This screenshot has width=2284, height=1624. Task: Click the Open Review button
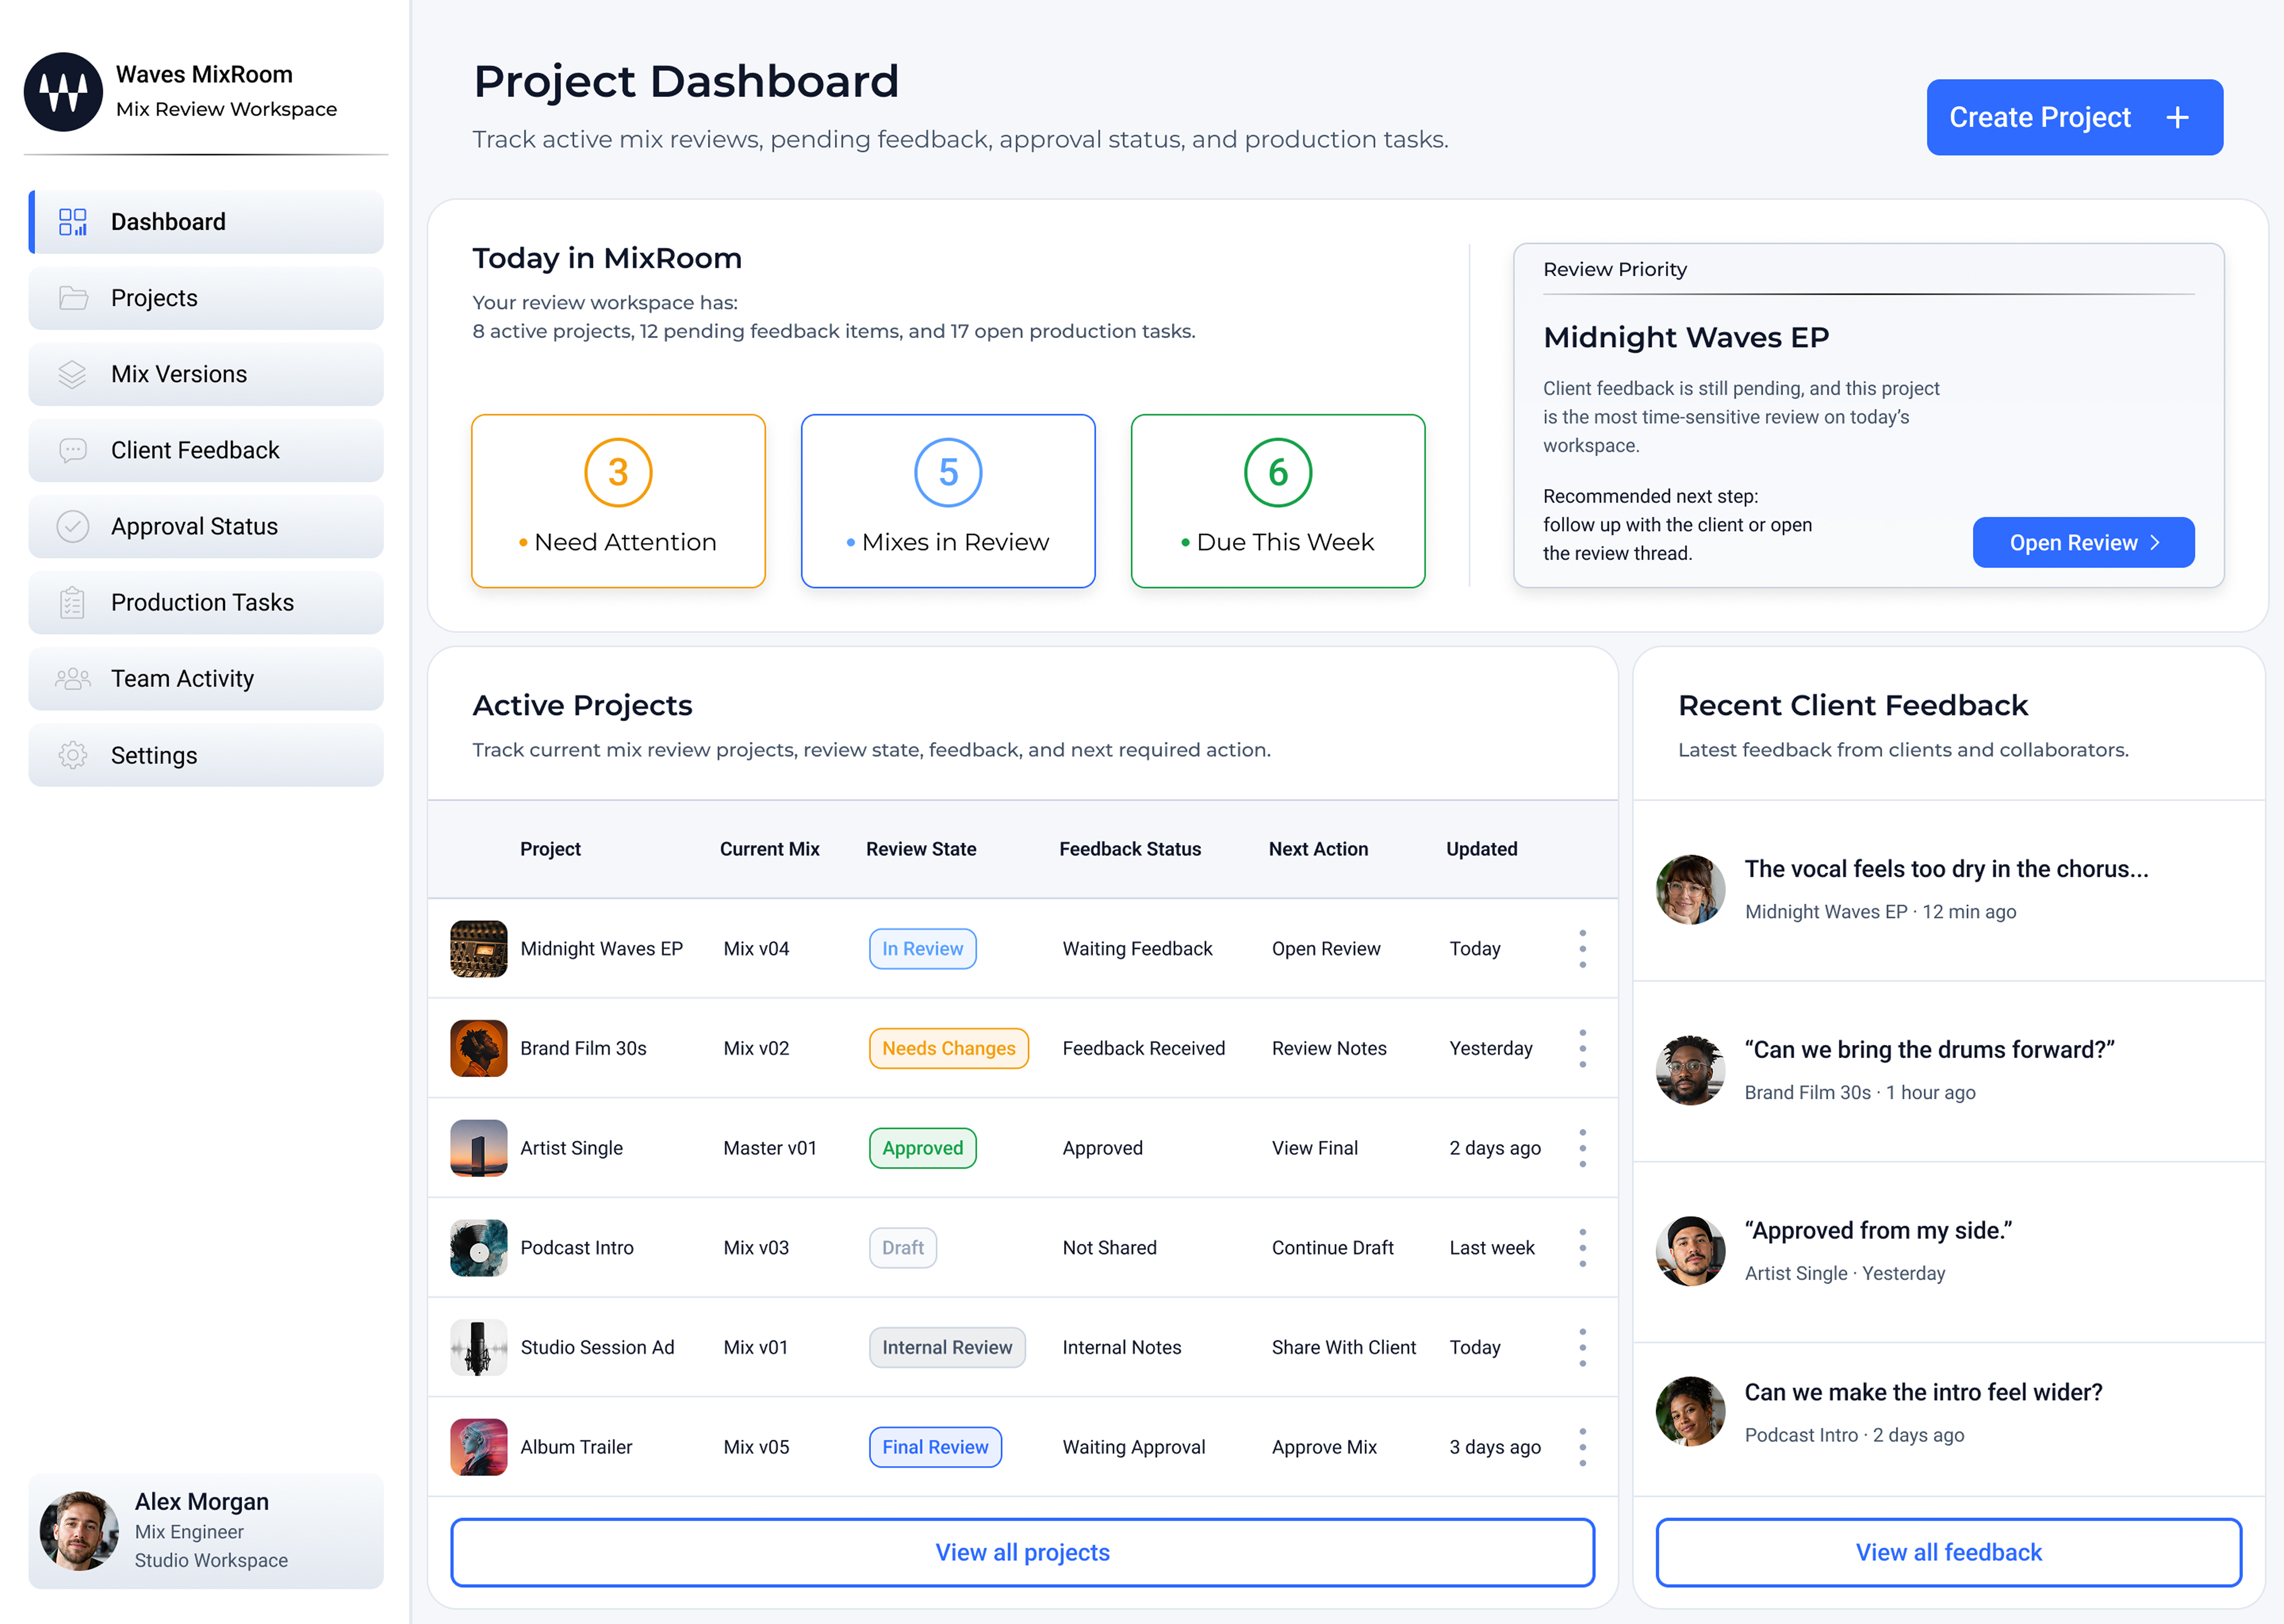pyautogui.click(x=2084, y=542)
